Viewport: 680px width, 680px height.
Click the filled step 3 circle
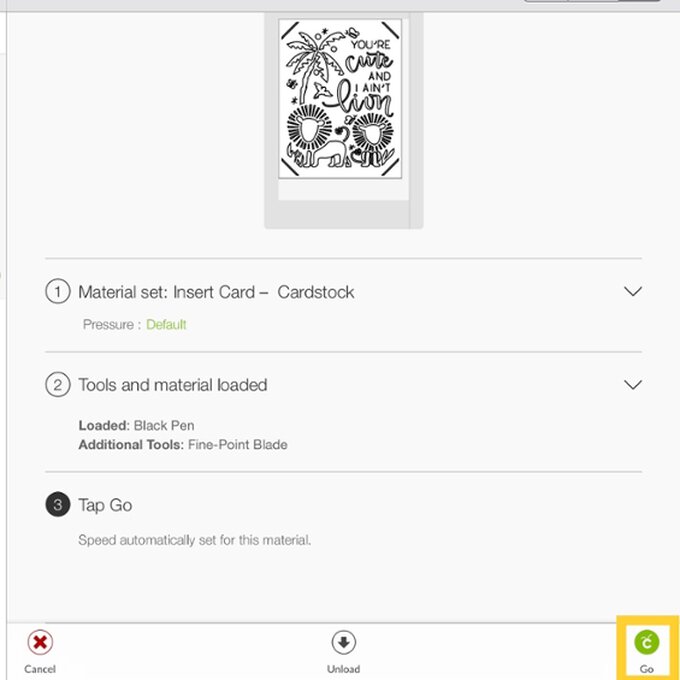click(58, 505)
